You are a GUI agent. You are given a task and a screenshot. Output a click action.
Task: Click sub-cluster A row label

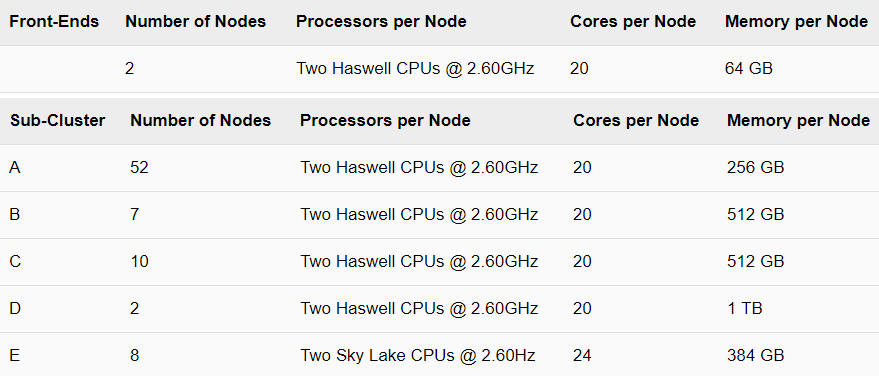pyautogui.click(x=15, y=168)
